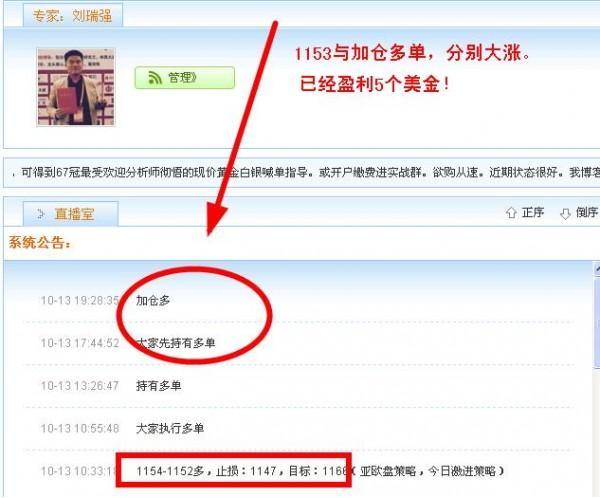Image resolution: width=600 pixels, height=498 pixels.
Task: Switch to the 直播室 tab
Action: (x=70, y=214)
